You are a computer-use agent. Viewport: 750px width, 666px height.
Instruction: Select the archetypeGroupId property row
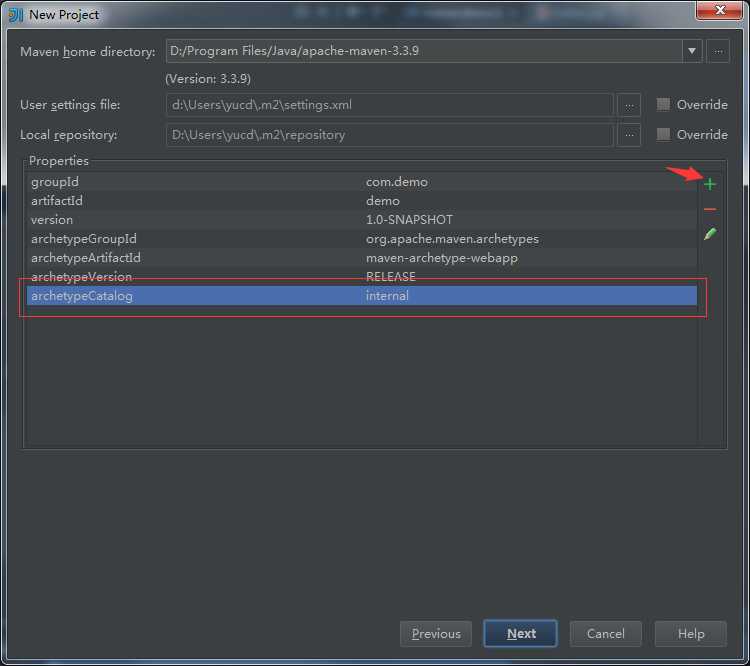pos(362,239)
